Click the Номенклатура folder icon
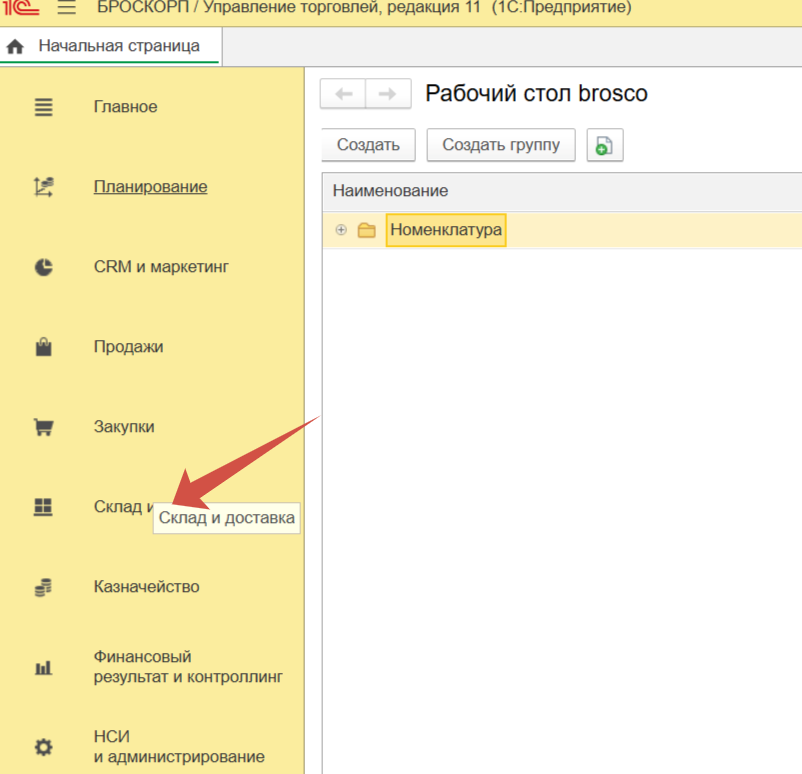Image resolution: width=802 pixels, height=774 pixels. [366, 230]
